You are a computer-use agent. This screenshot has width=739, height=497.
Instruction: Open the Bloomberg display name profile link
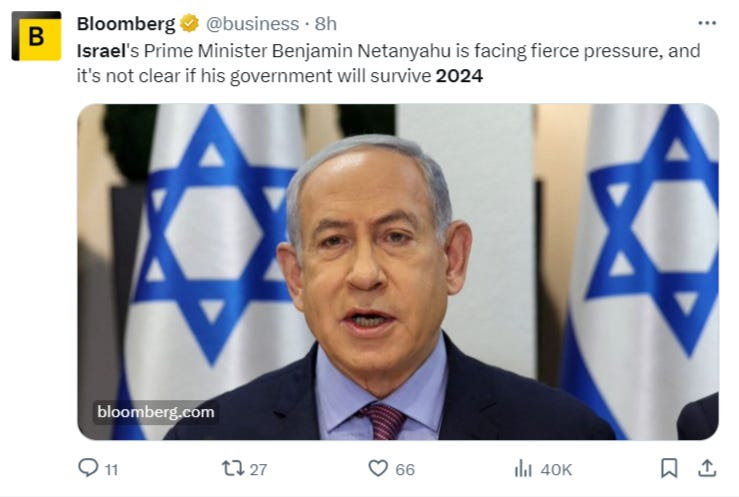pos(126,24)
